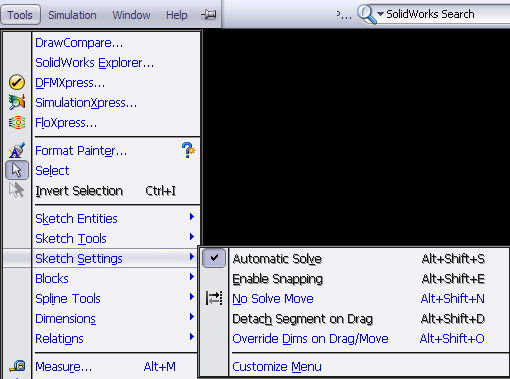Expand the Sketch Entities submenu arrow
Screen dimensions: 510x379
192,217
